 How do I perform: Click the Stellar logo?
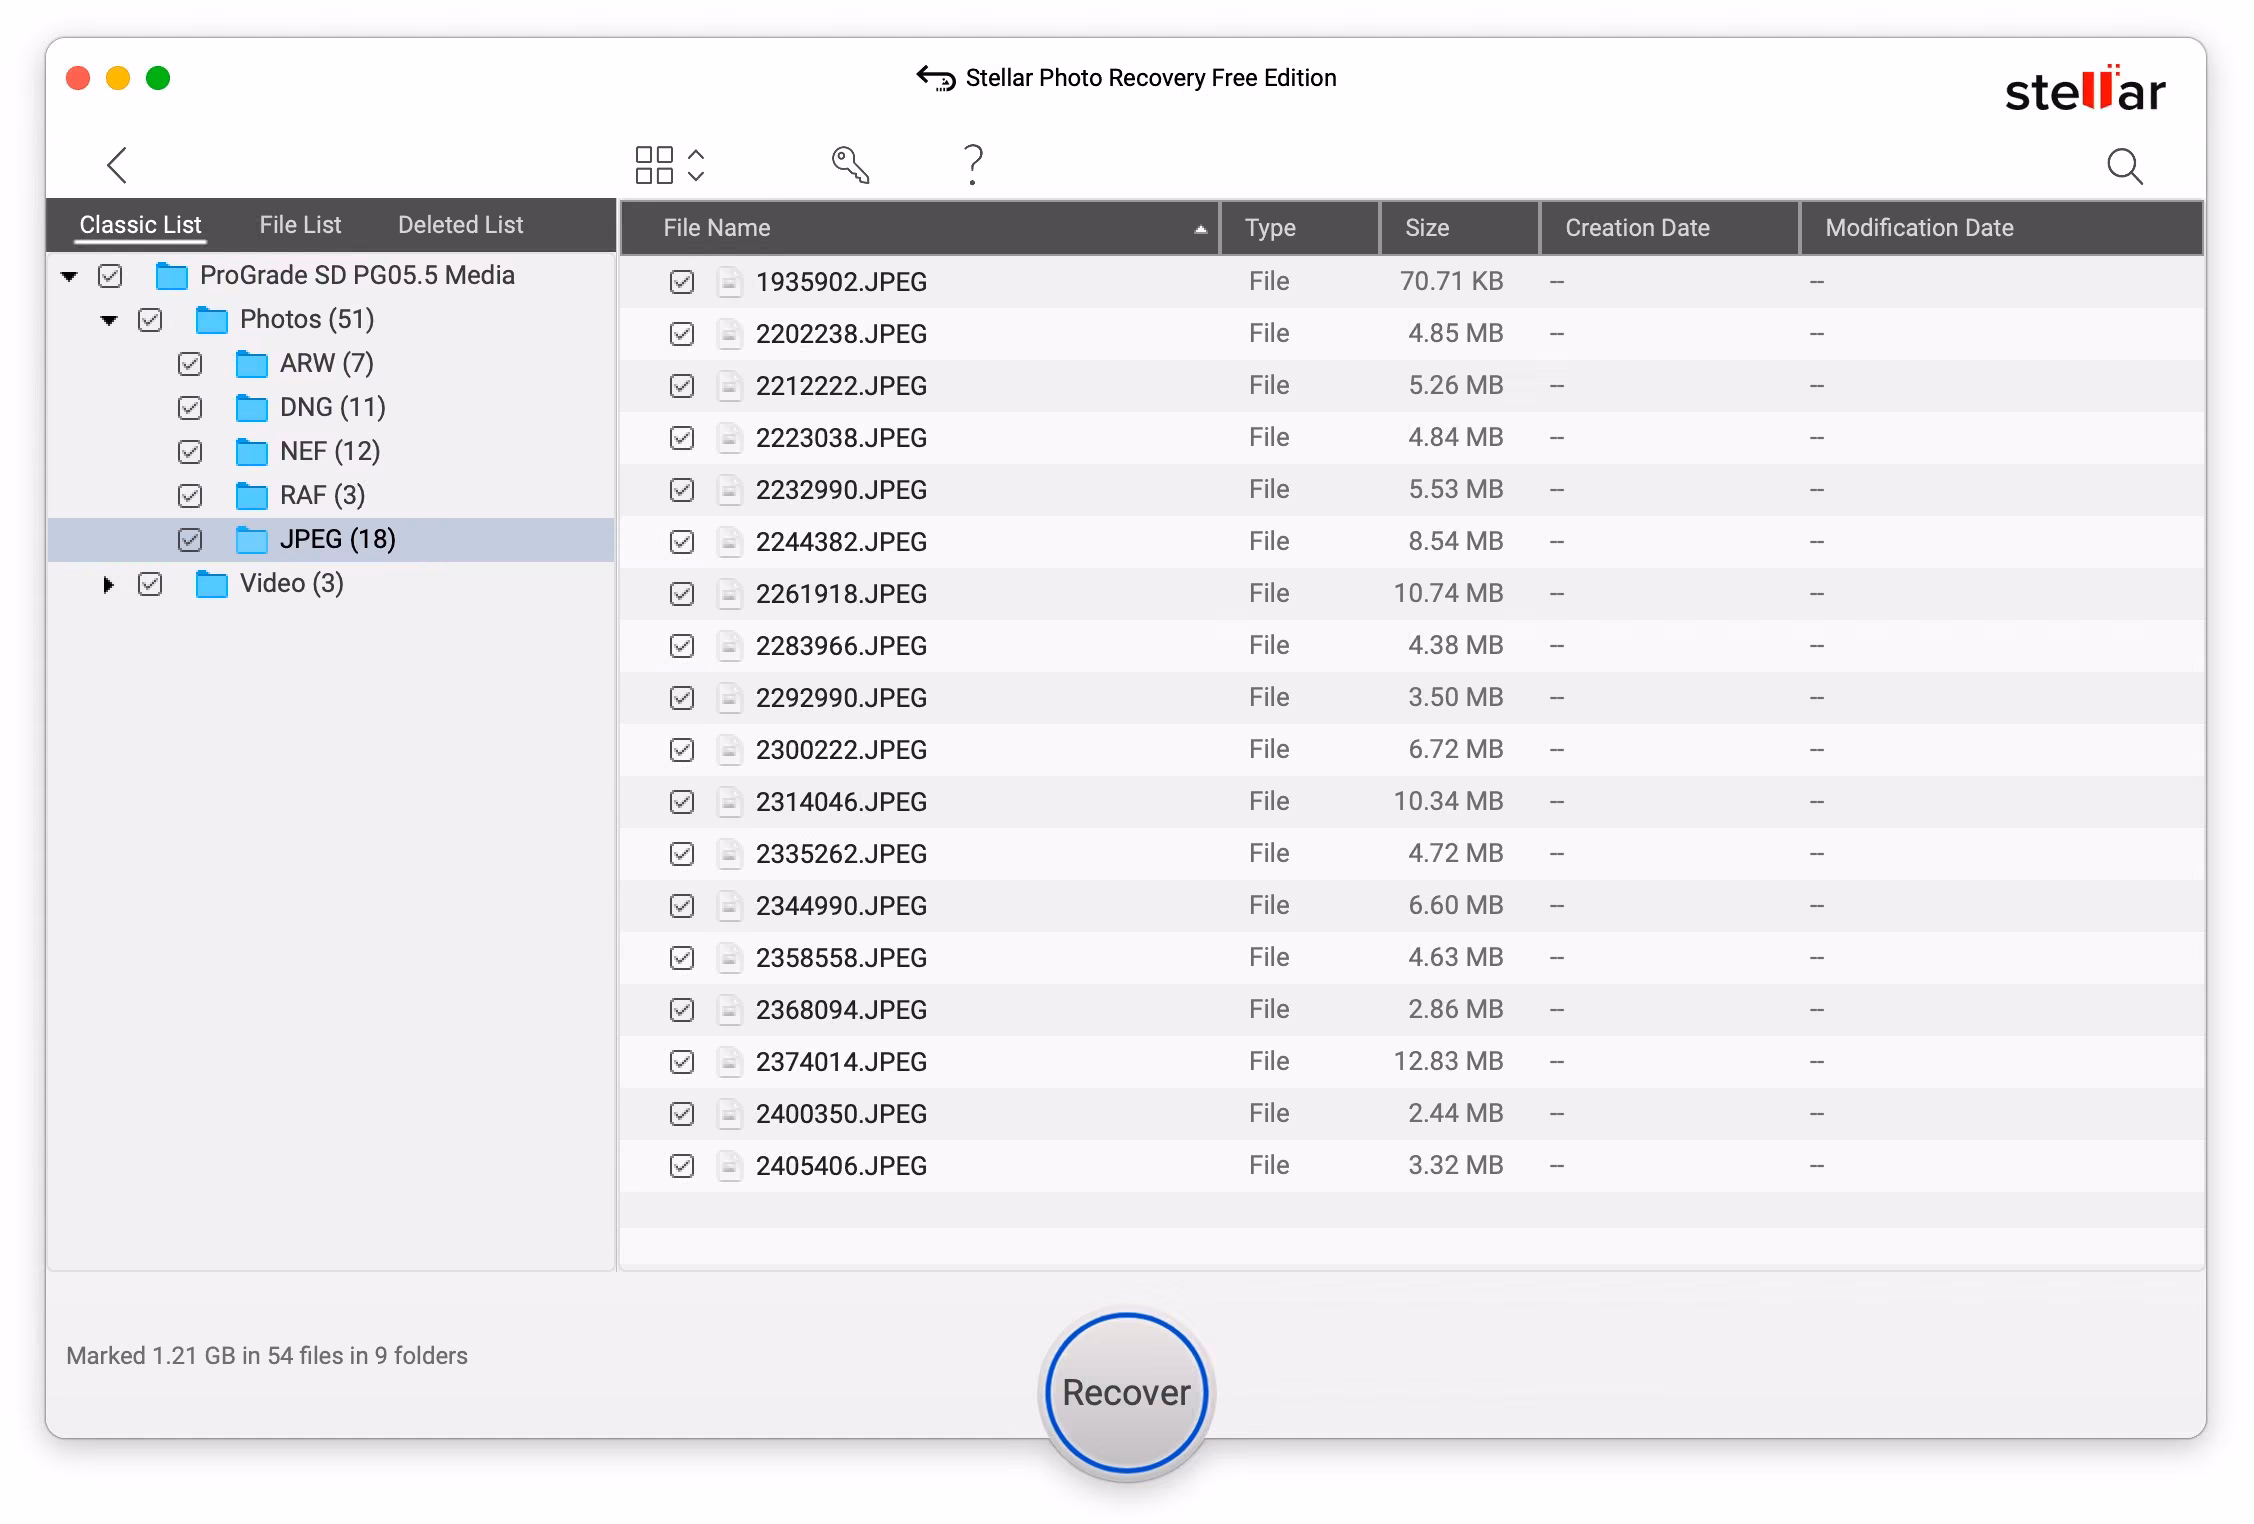click(2085, 88)
